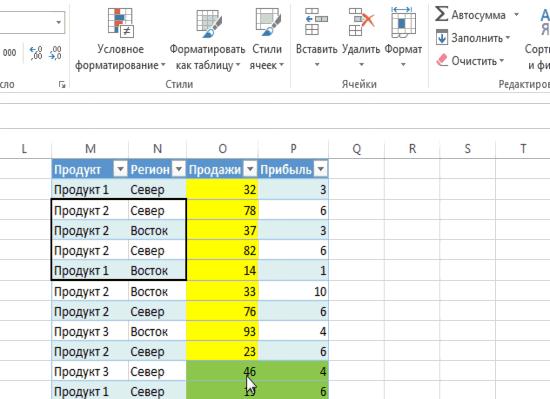The height and width of the screenshot is (399, 550).
Task: Click the Продукт header cell text
Action: 78,170
